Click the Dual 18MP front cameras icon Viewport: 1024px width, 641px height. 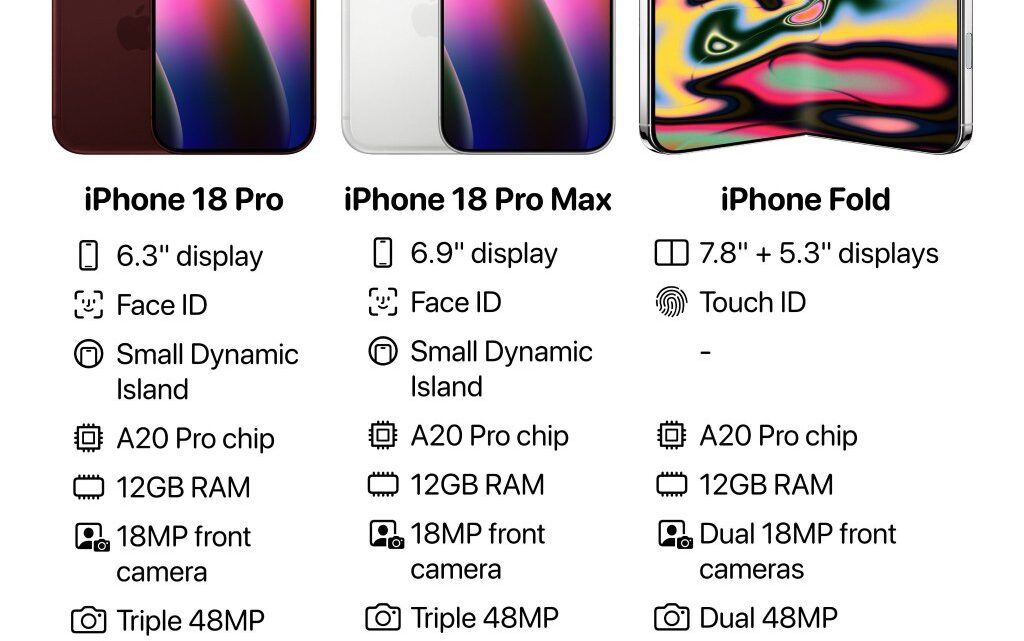coord(675,535)
